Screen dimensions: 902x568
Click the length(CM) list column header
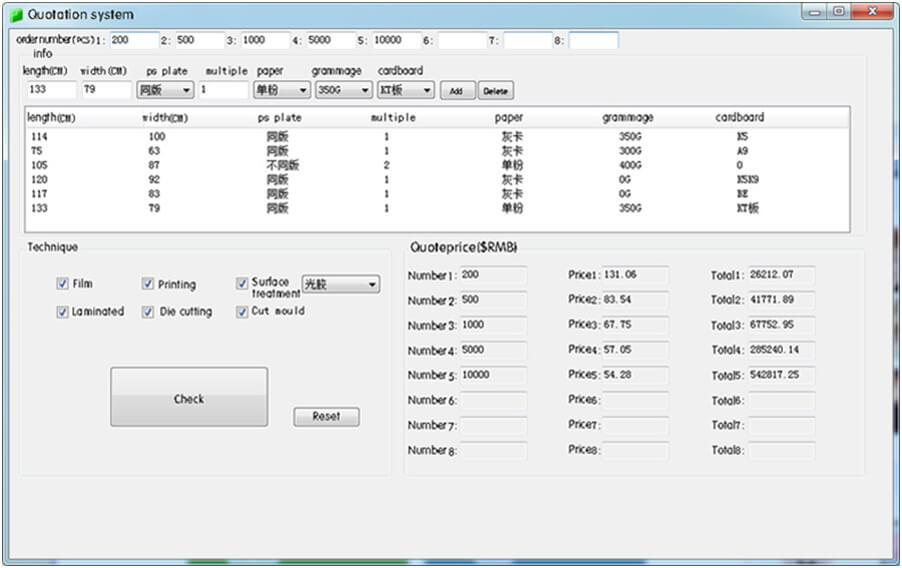coord(83,117)
